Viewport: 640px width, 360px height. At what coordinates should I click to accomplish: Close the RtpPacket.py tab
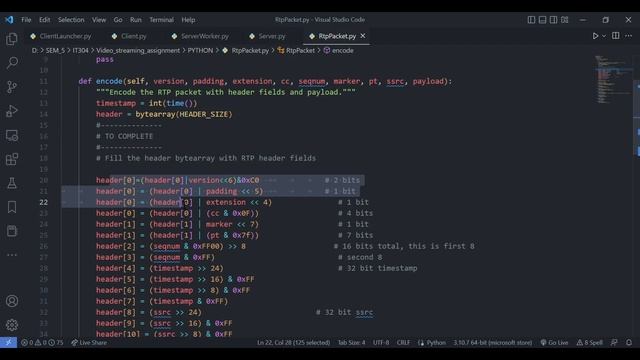pyautogui.click(x=363, y=36)
